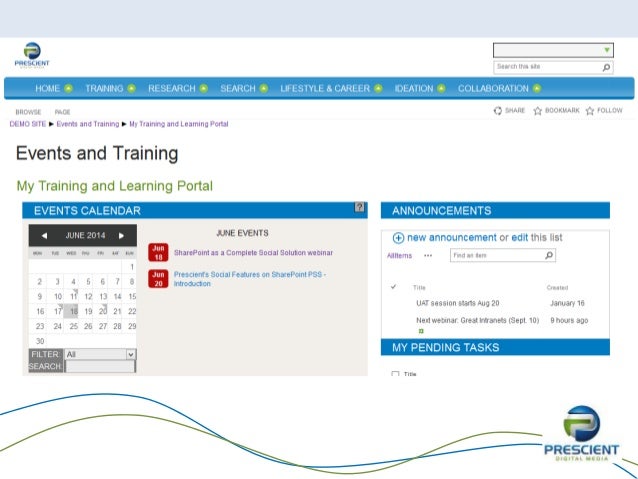Open Prescient's Social Features on SharePoint PSS link
638x479 pixels.
tap(250, 279)
